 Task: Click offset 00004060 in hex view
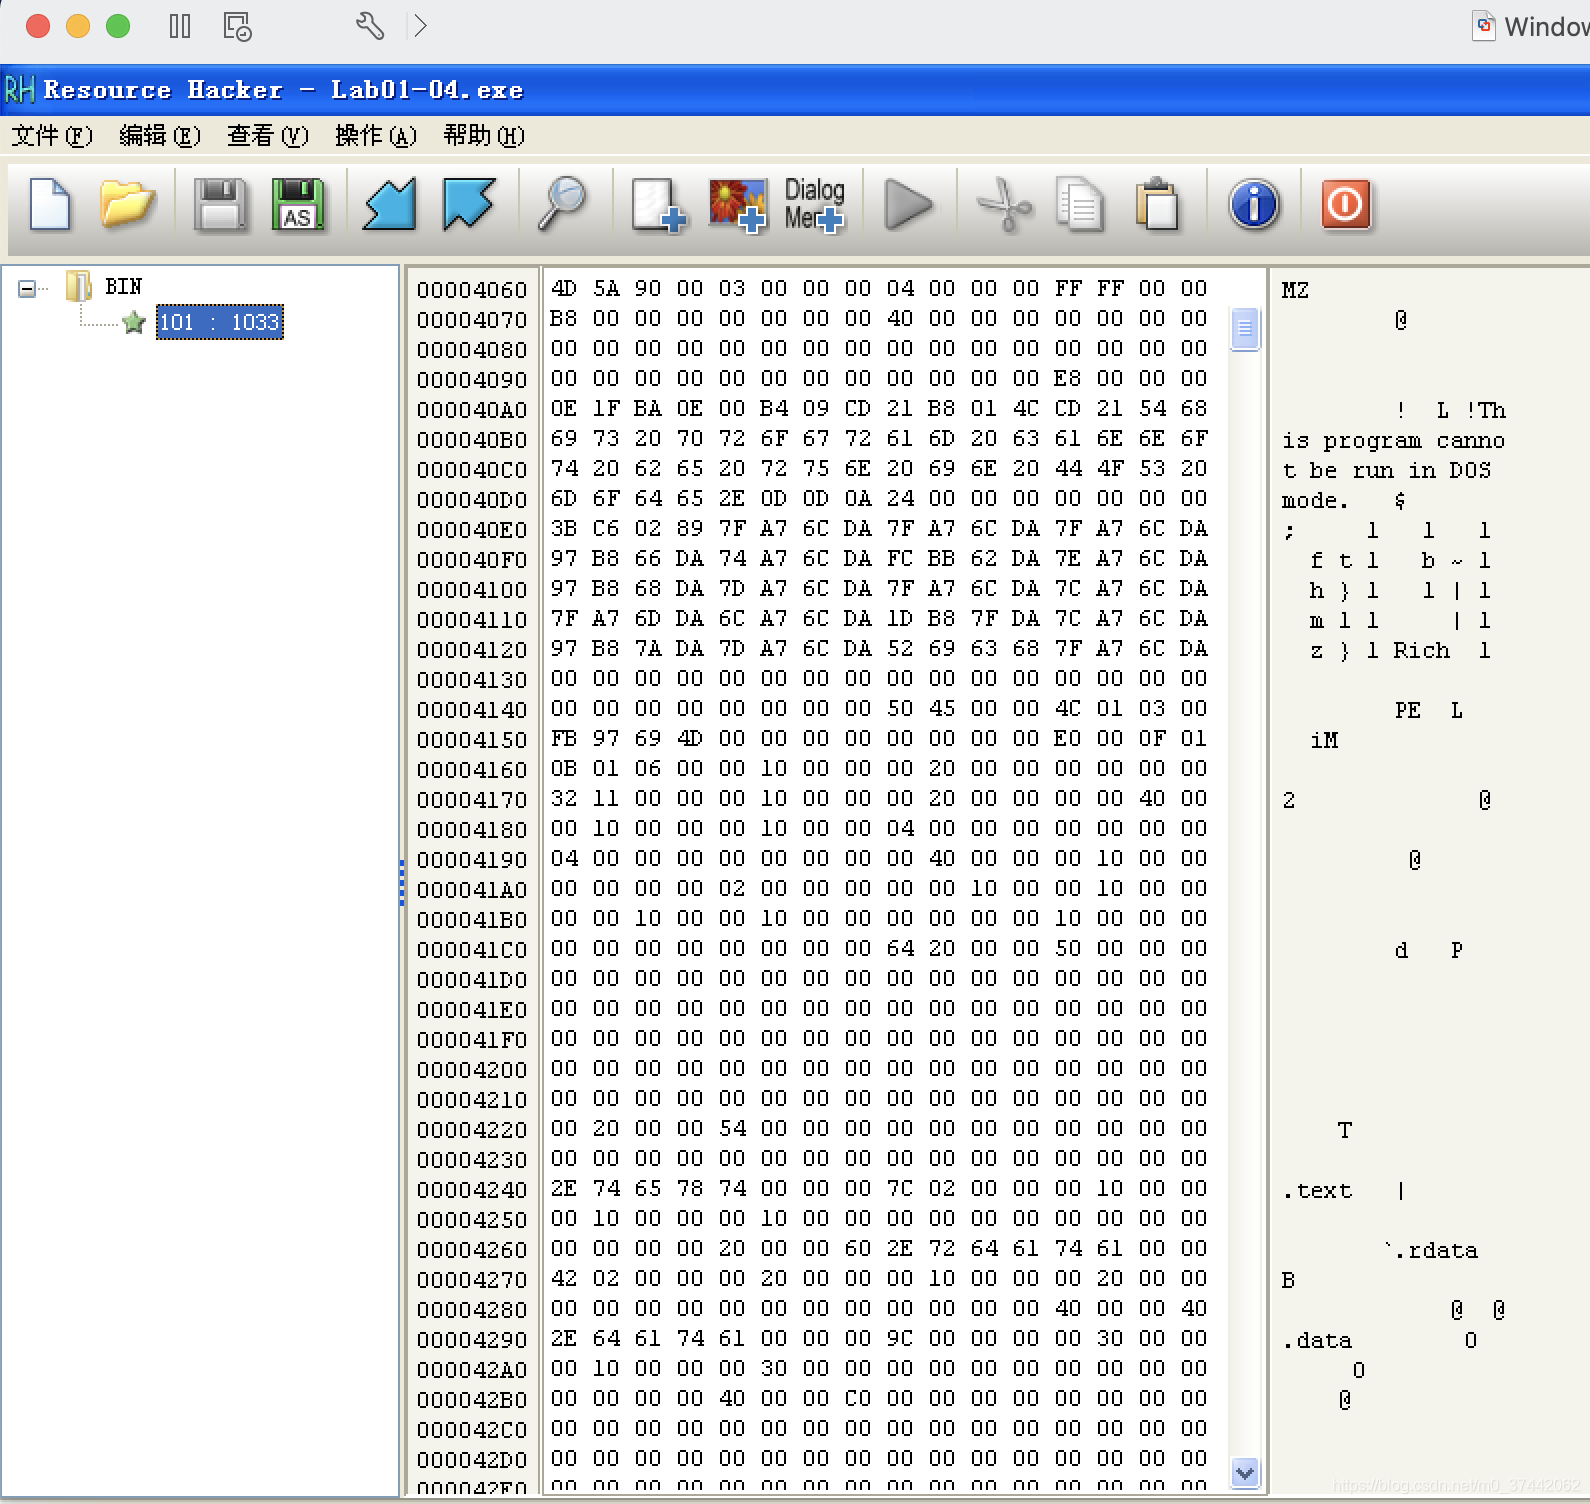click(x=472, y=290)
